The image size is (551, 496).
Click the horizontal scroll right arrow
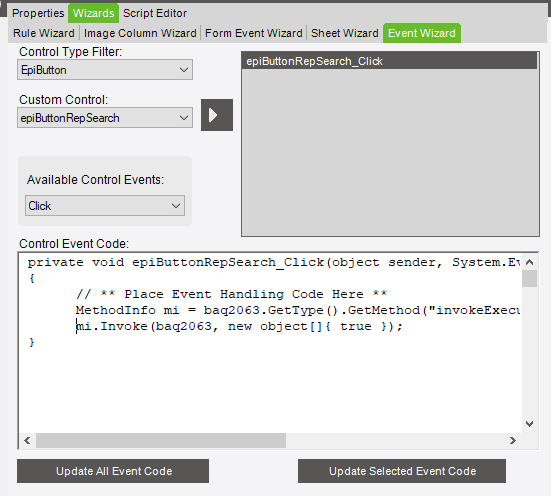[x=513, y=440]
